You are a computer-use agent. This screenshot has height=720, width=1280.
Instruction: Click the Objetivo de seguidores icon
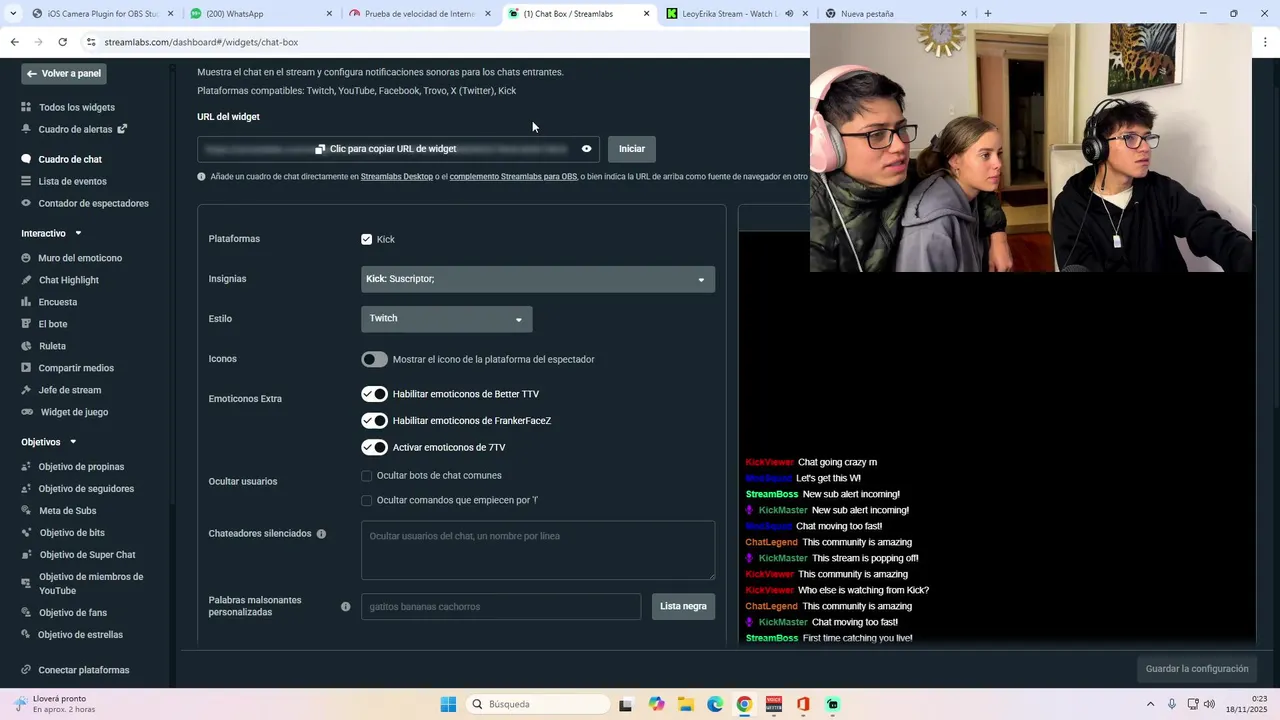(26, 489)
